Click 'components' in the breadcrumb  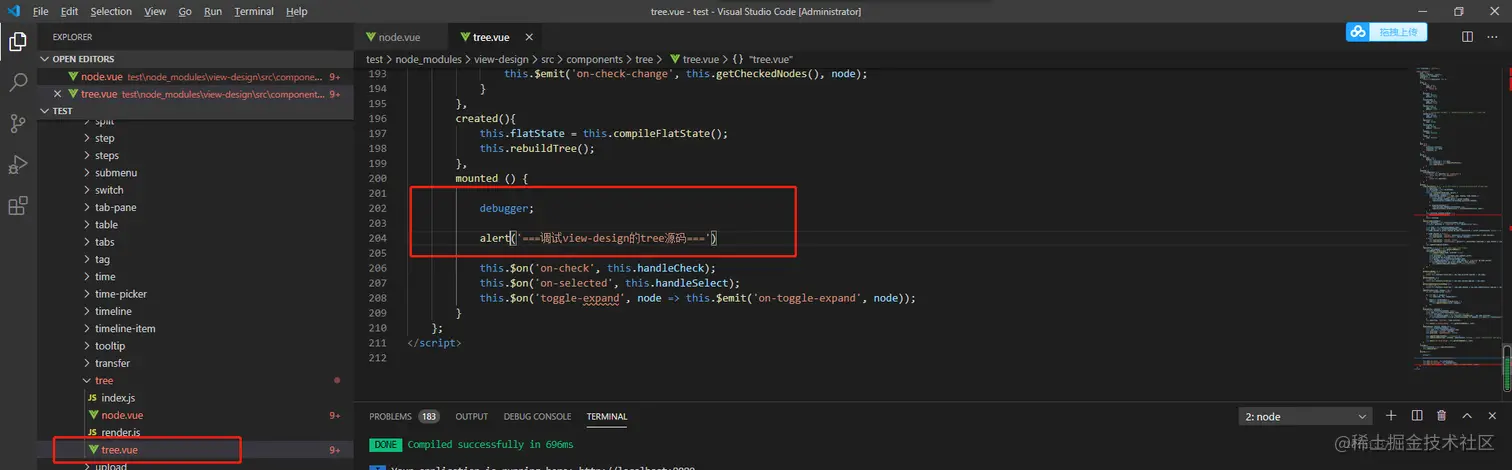[x=594, y=59]
